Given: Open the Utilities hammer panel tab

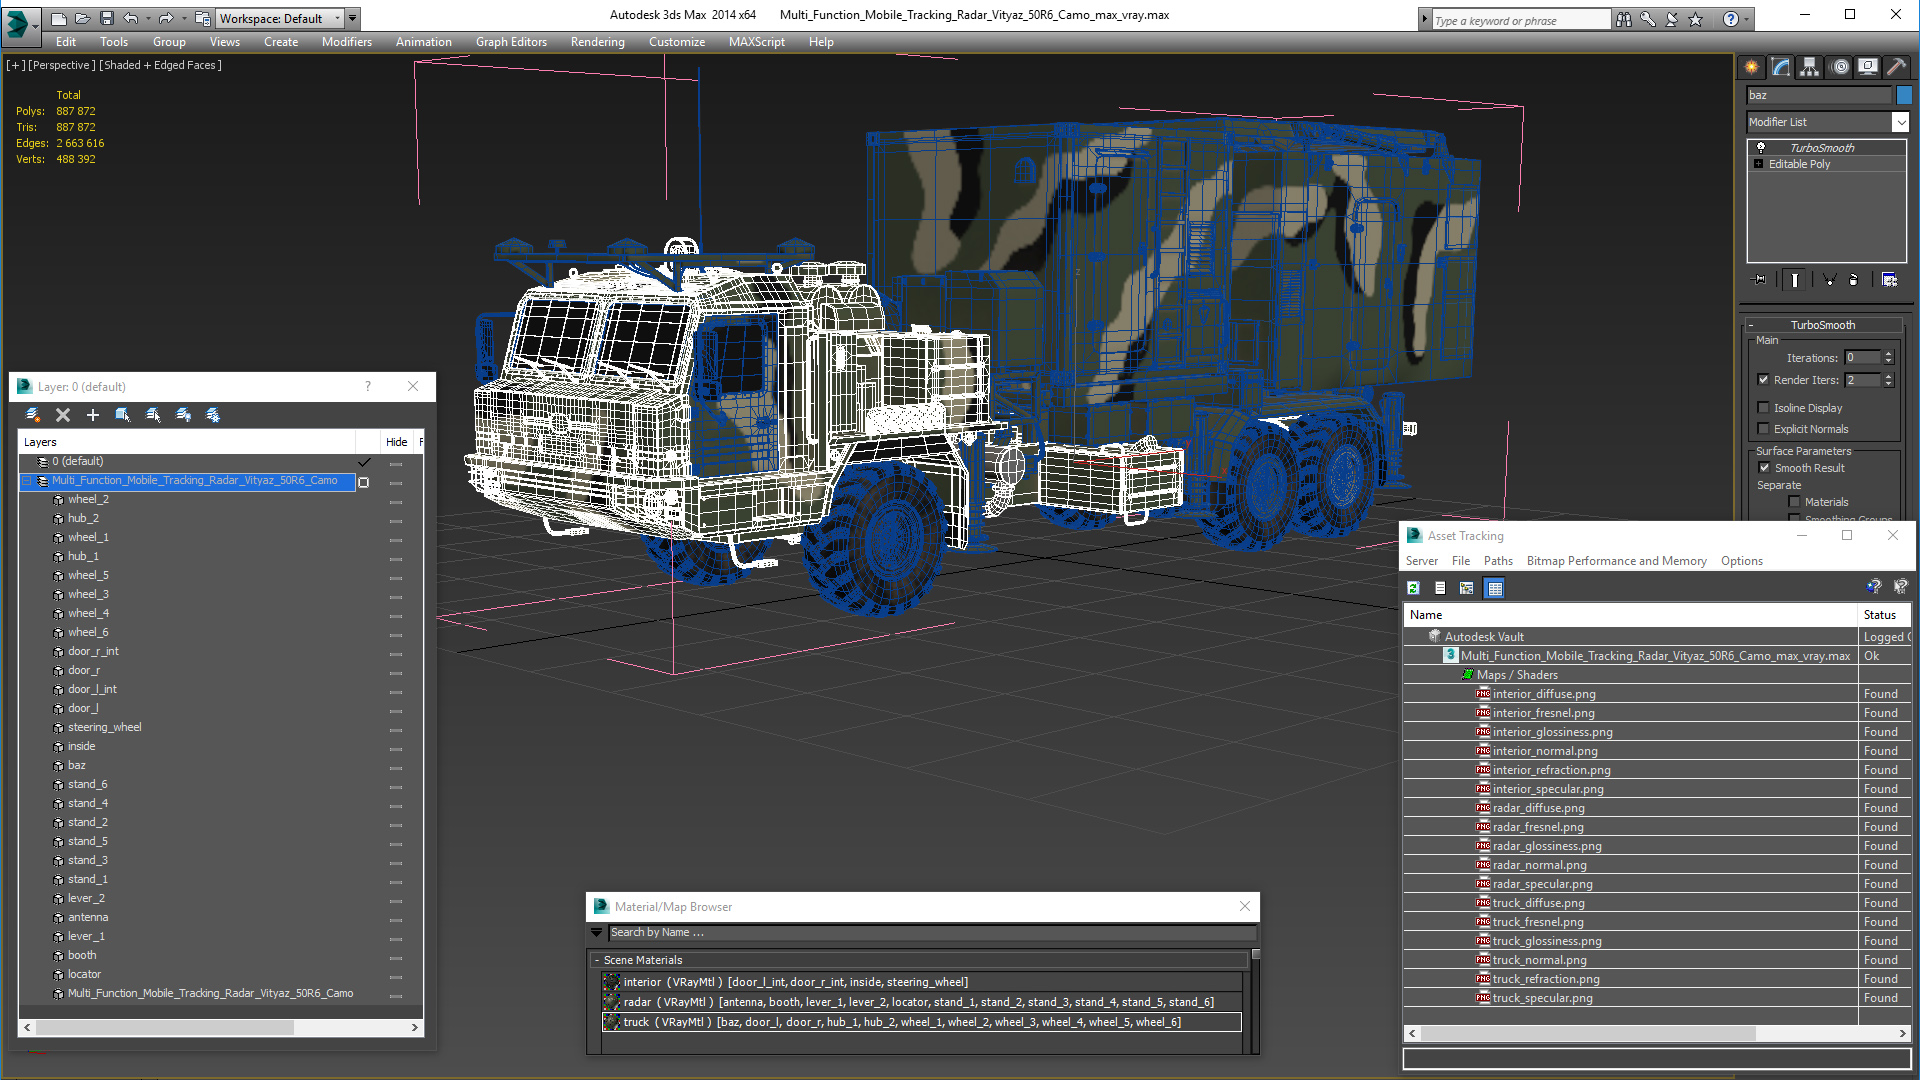Looking at the screenshot, I should tap(1897, 67).
